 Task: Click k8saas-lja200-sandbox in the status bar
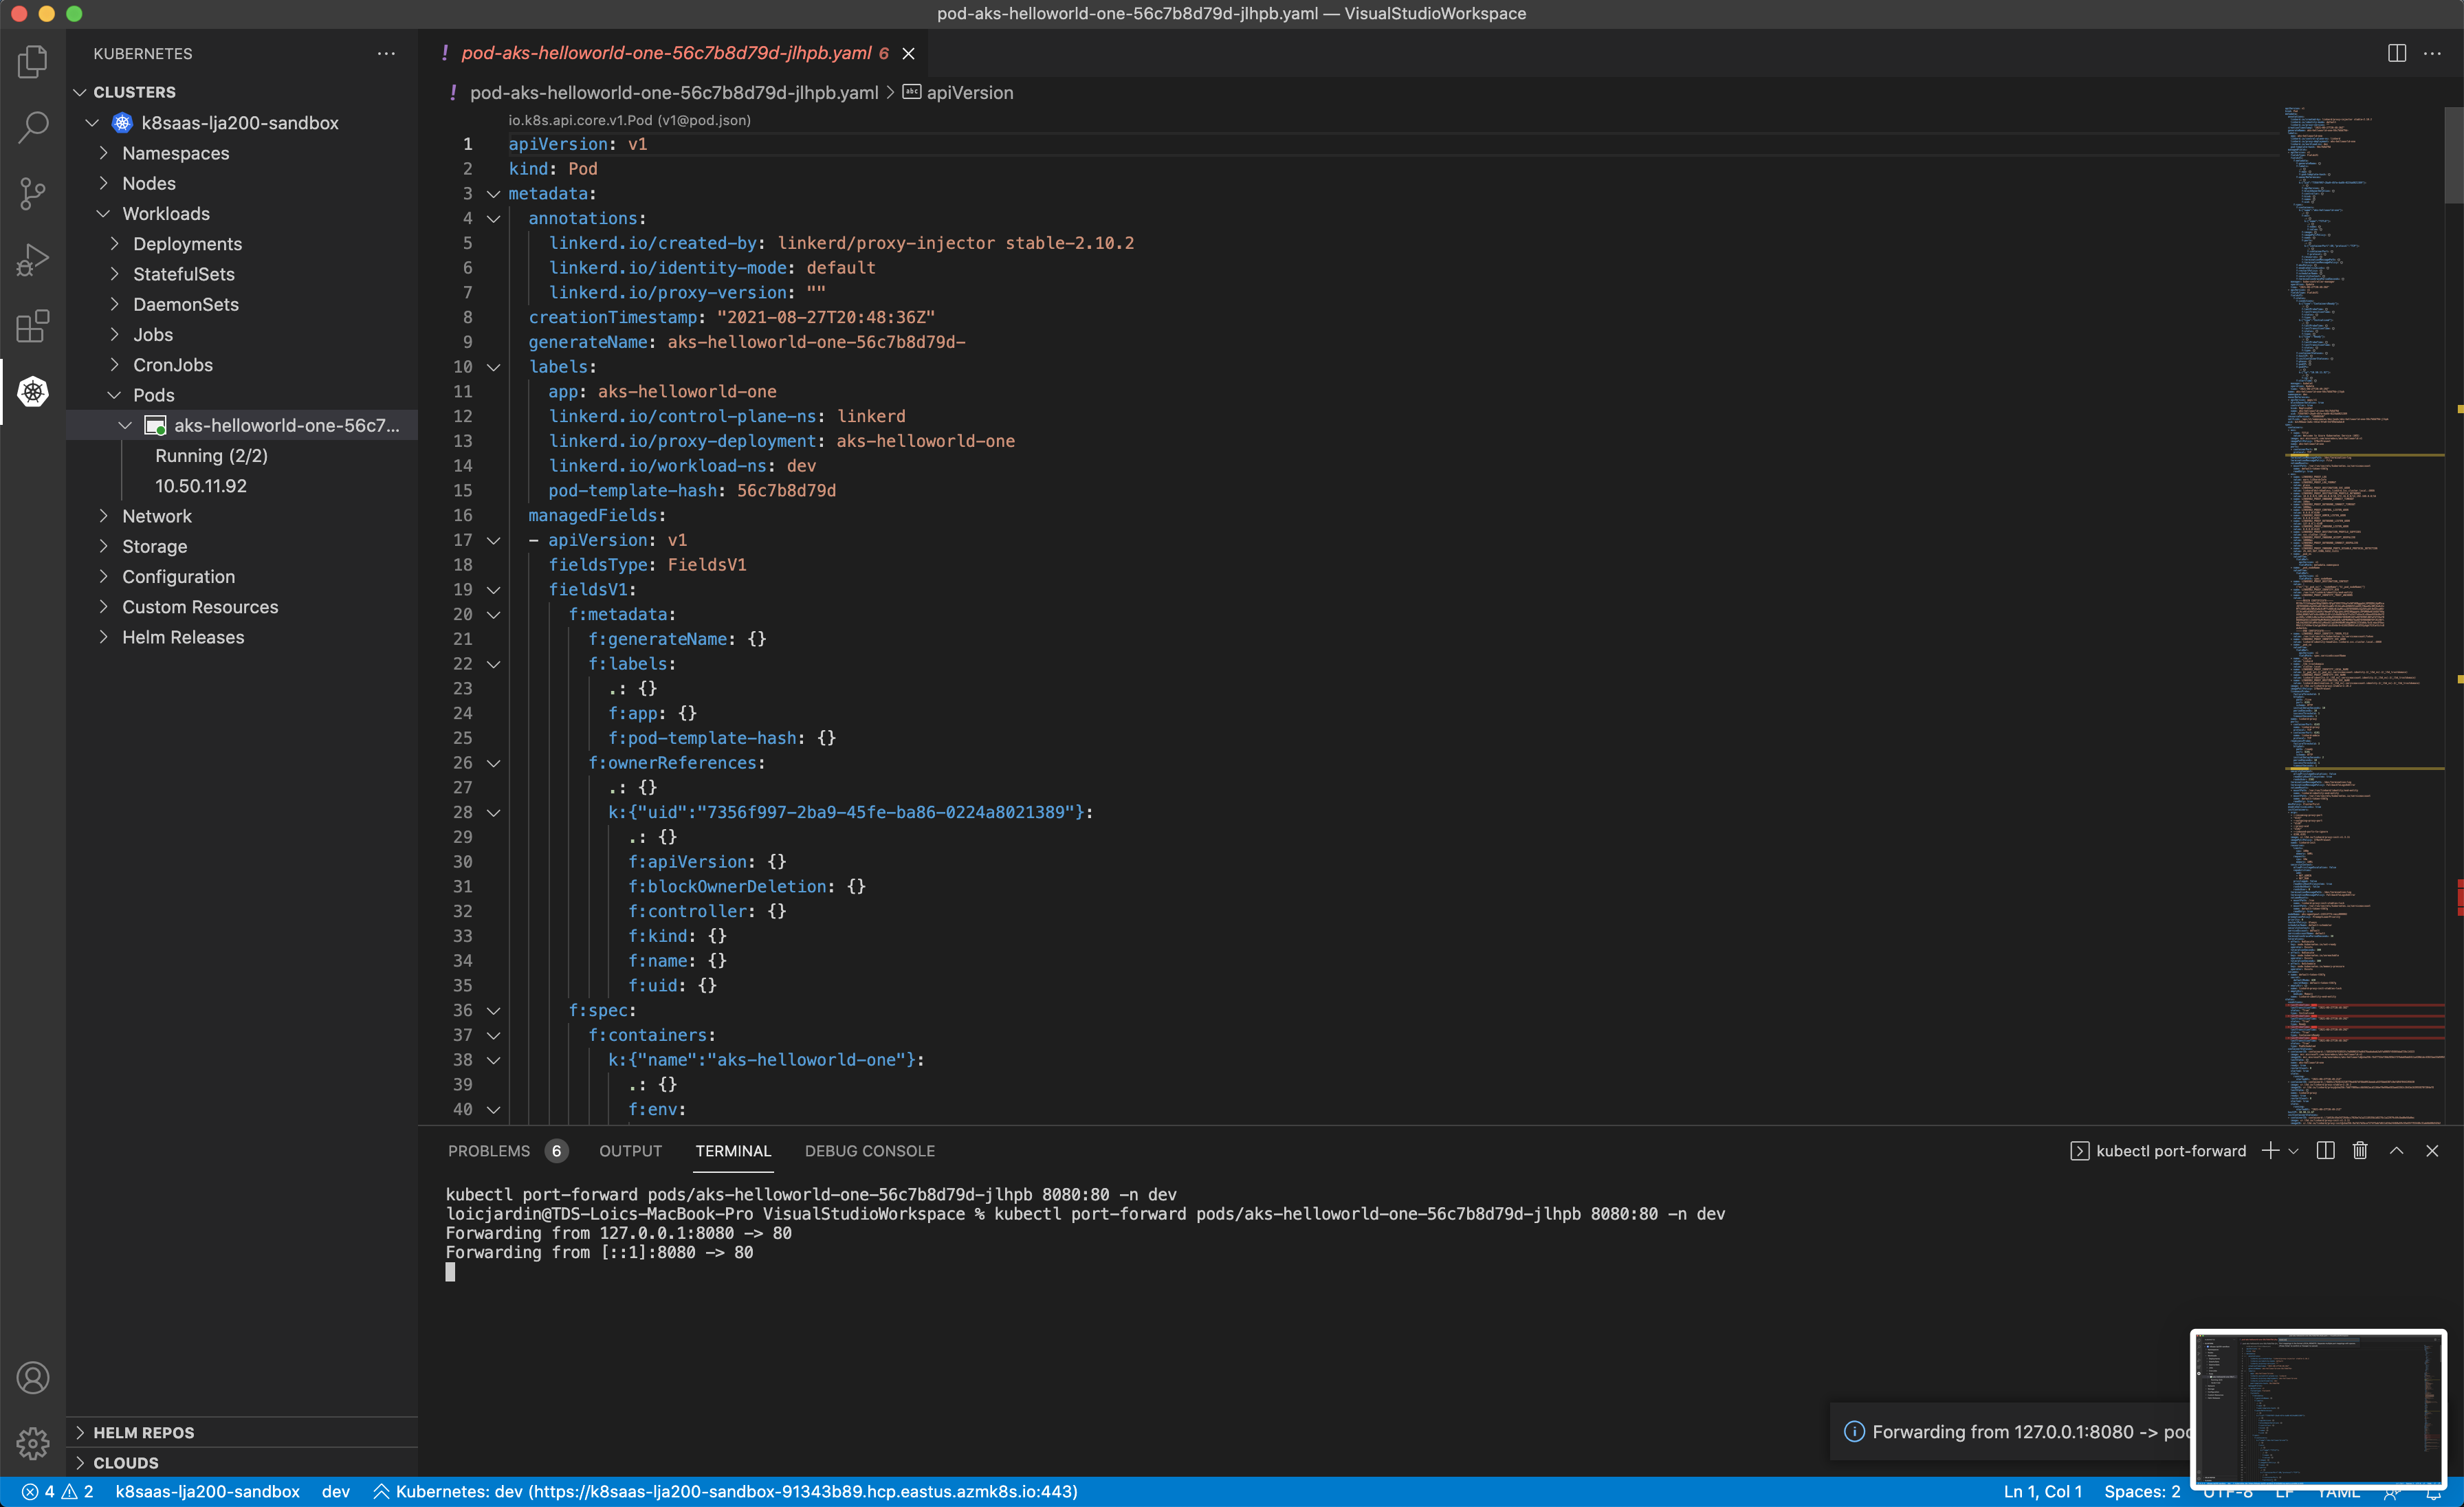(207, 1492)
